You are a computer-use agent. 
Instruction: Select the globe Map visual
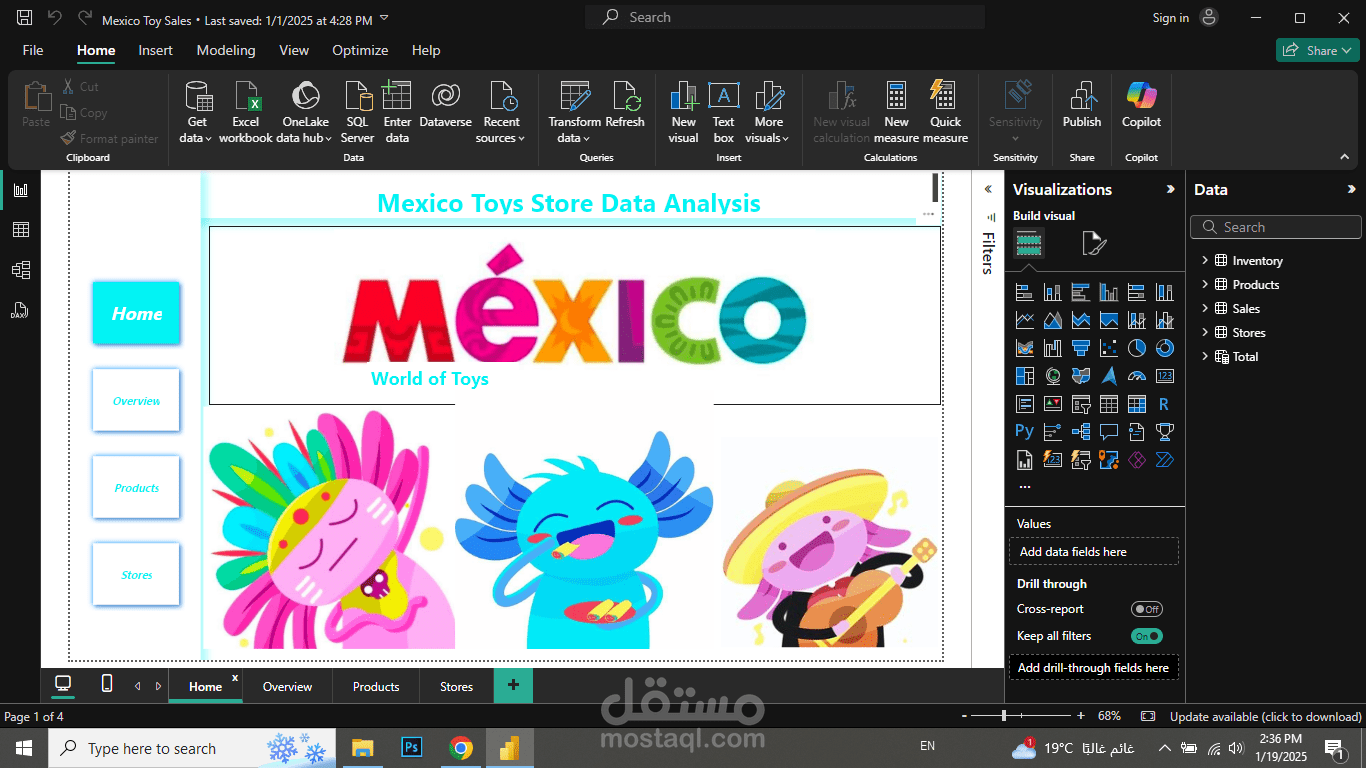(1052, 376)
